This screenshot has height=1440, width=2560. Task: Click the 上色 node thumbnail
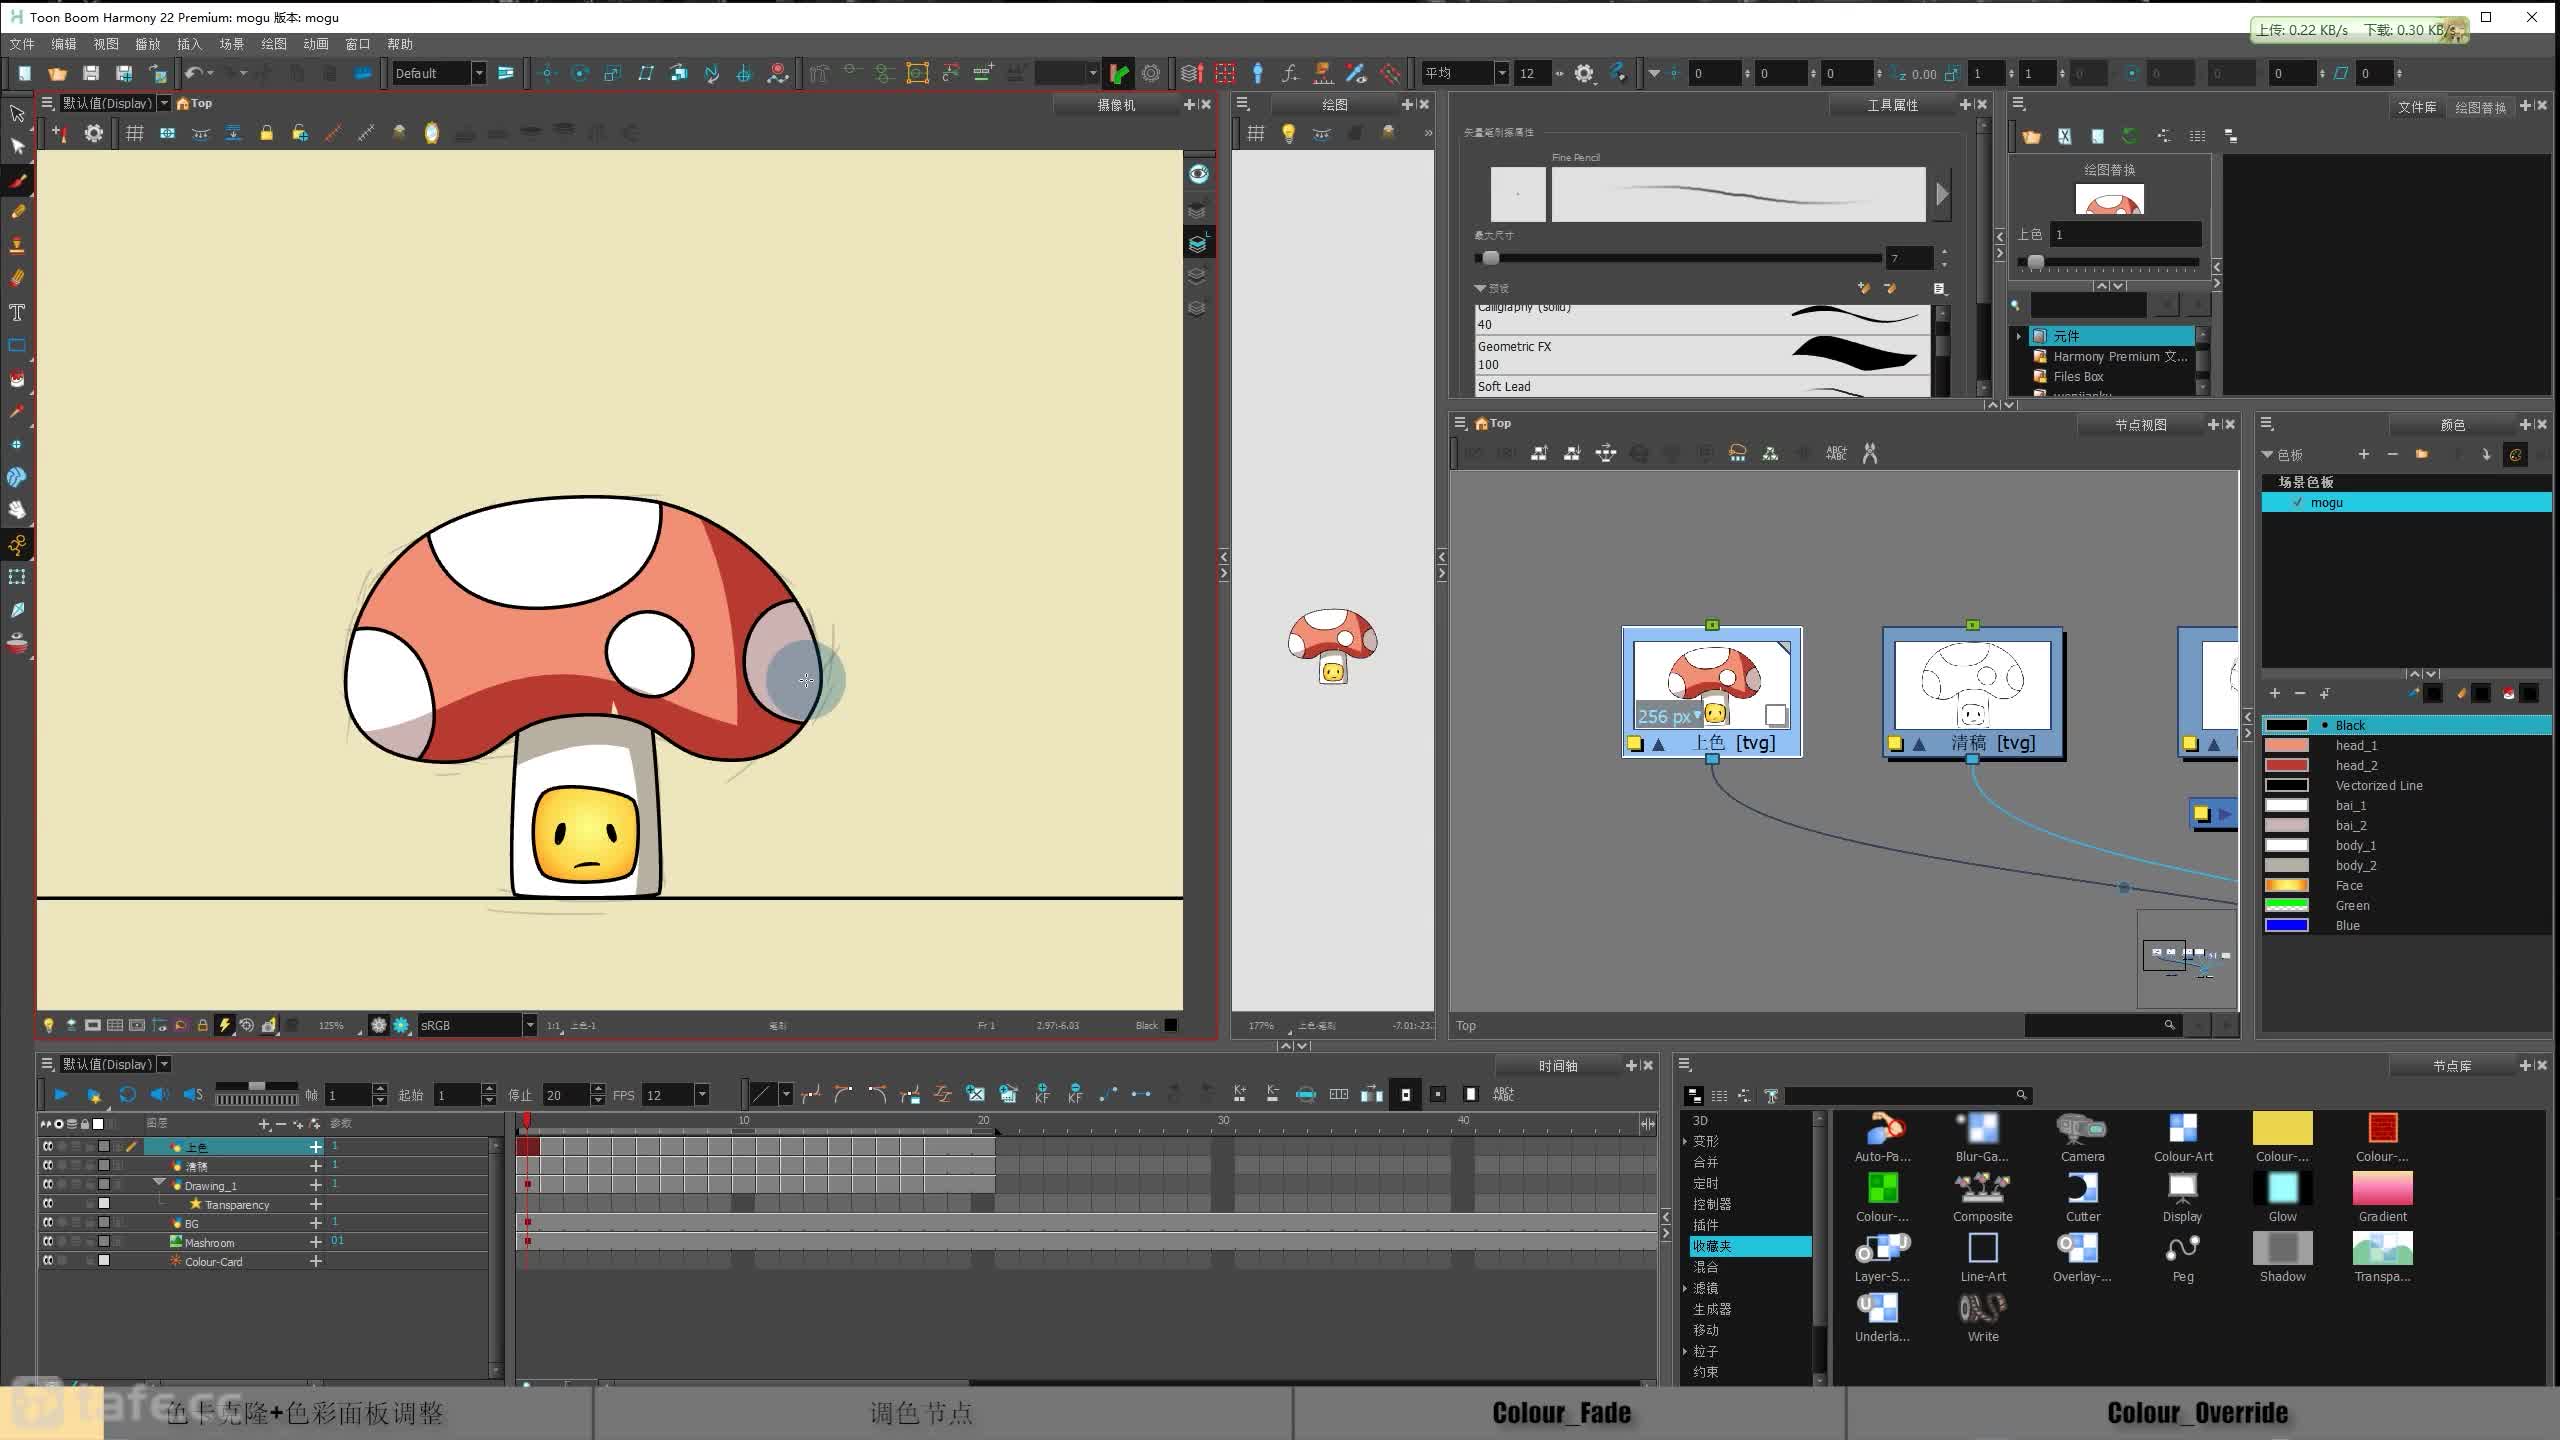[x=1712, y=685]
